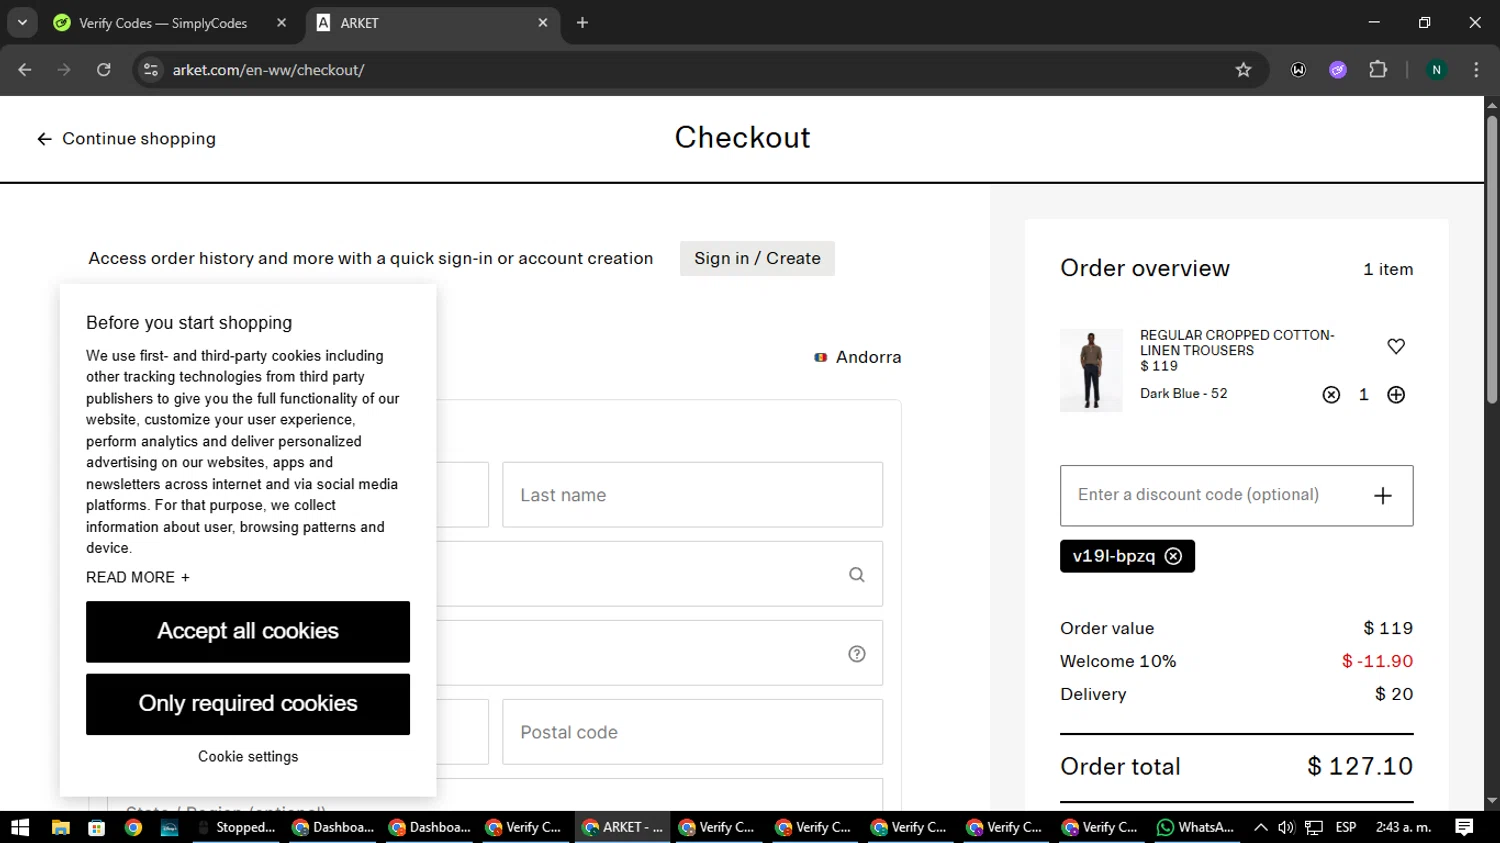Click Accept all cookies
Screen dimensions: 1500x843
[248, 631]
